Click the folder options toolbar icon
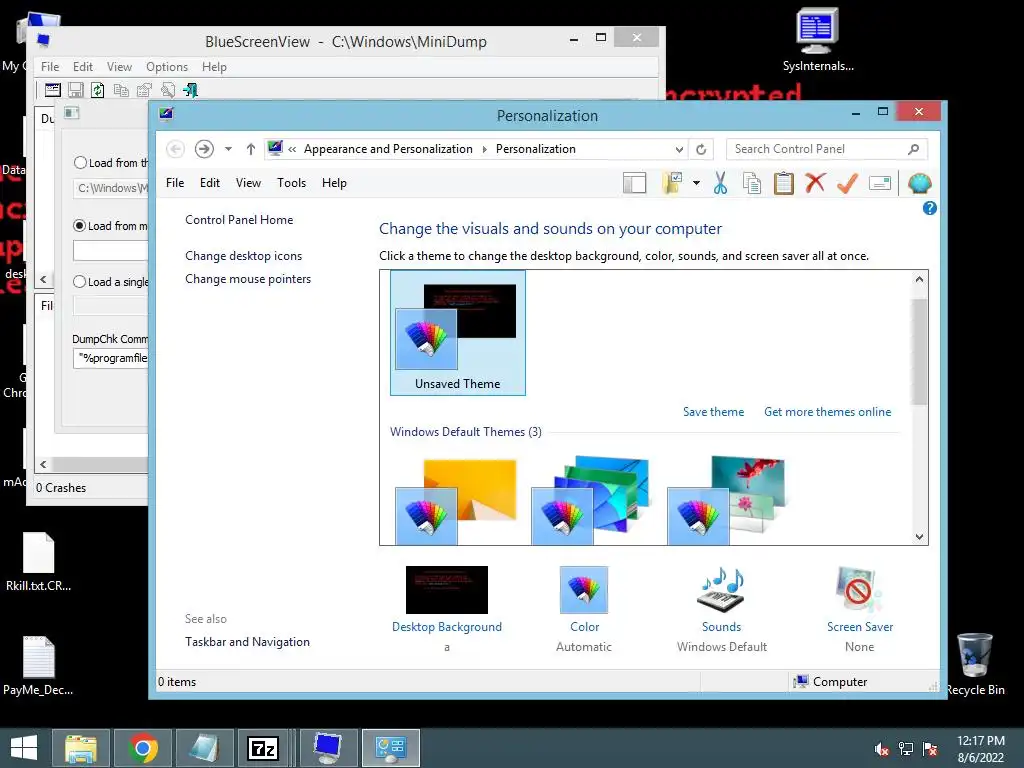The width and height of the screenshot is (1024, 768). [672, 184]
